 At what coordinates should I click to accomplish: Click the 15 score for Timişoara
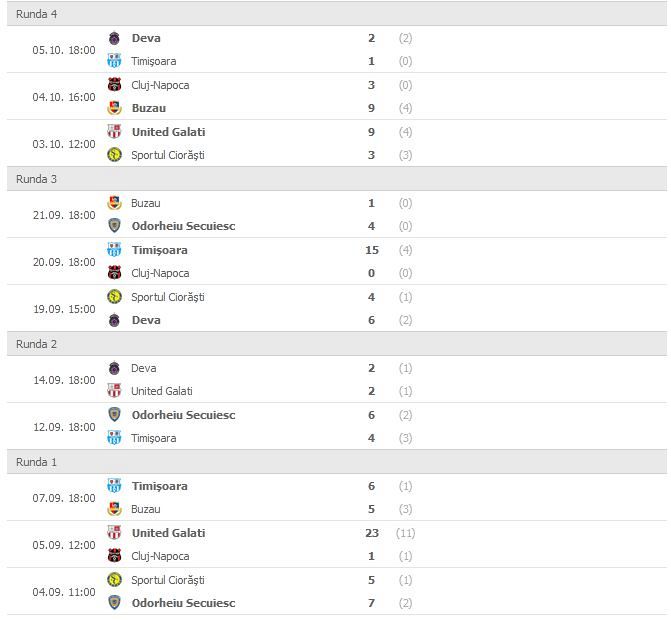tap(372, 250)
